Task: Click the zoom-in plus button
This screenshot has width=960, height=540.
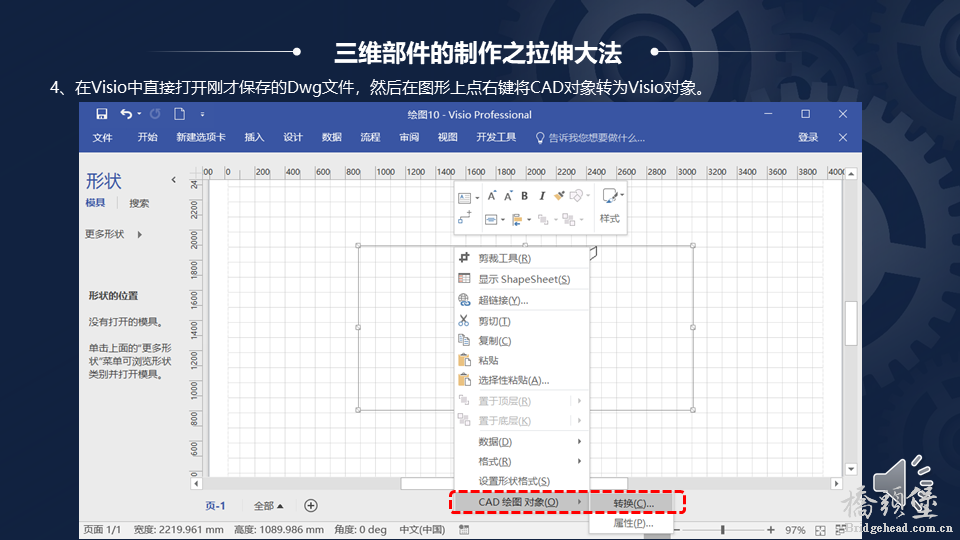Action: pyautogui.click(x=771, y=530)
